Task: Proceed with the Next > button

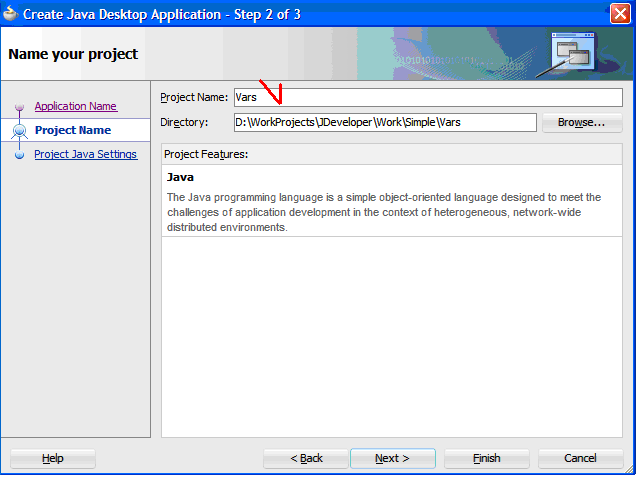Action: pyautogui.click(x=392, y=458)
